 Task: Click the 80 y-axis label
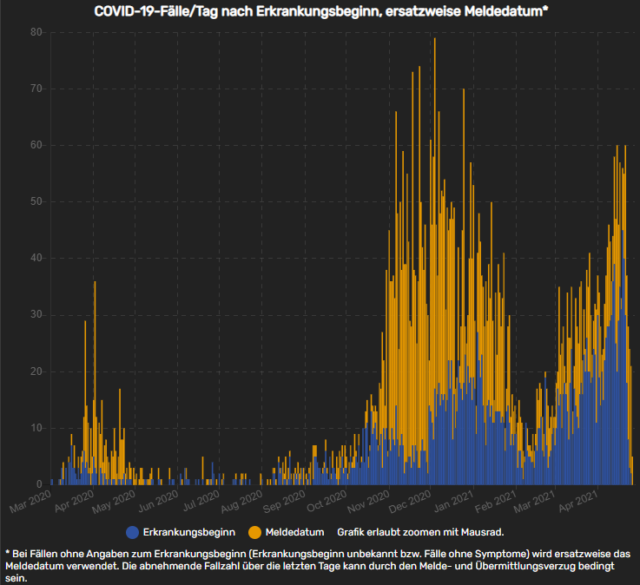pyautogui.click(x=36, y=32)
